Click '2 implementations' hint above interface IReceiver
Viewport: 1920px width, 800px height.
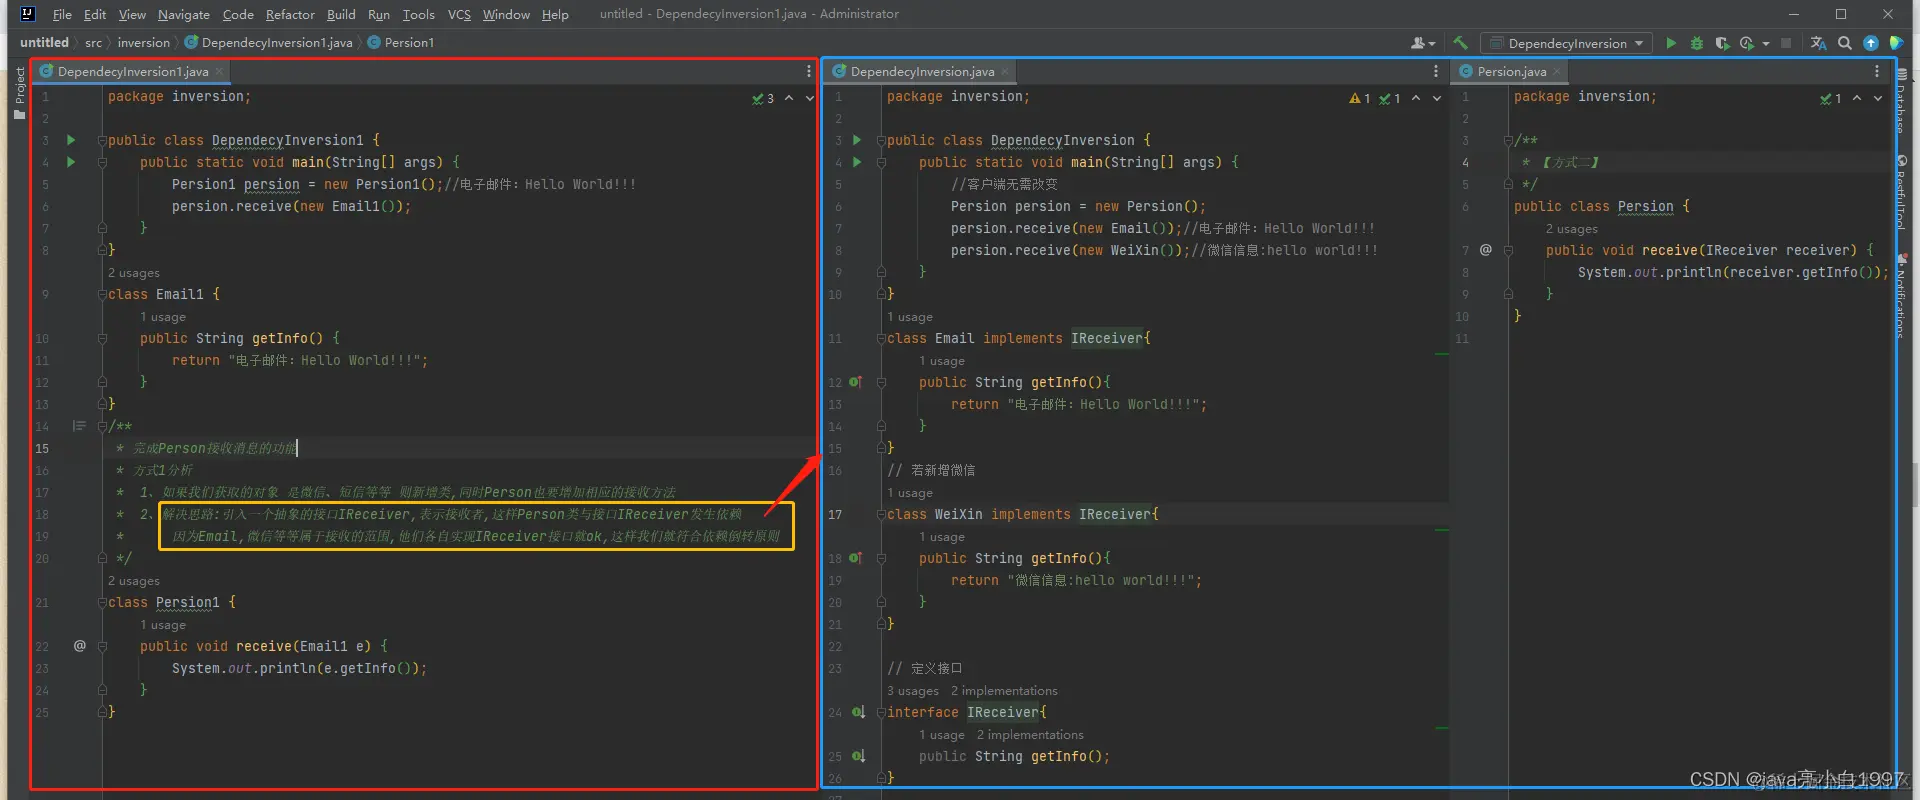click(1004, 691)
